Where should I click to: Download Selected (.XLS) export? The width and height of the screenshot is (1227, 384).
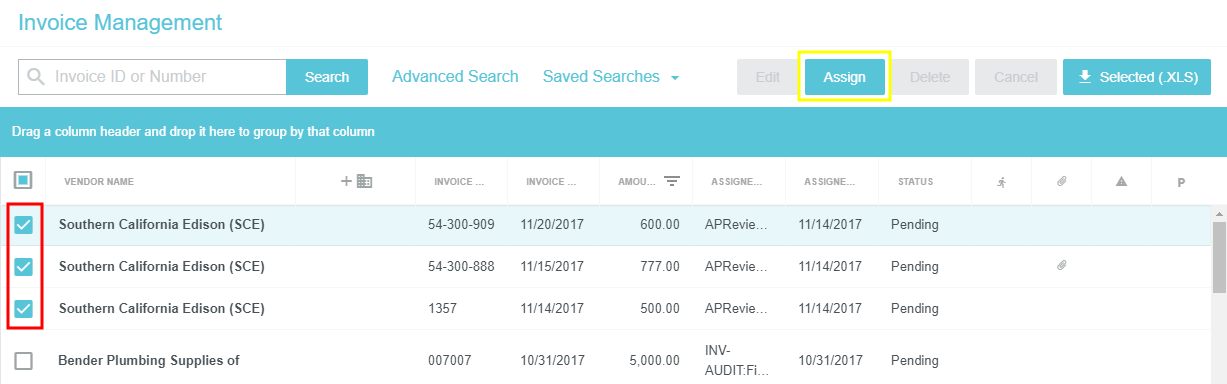coord(1137,77)
